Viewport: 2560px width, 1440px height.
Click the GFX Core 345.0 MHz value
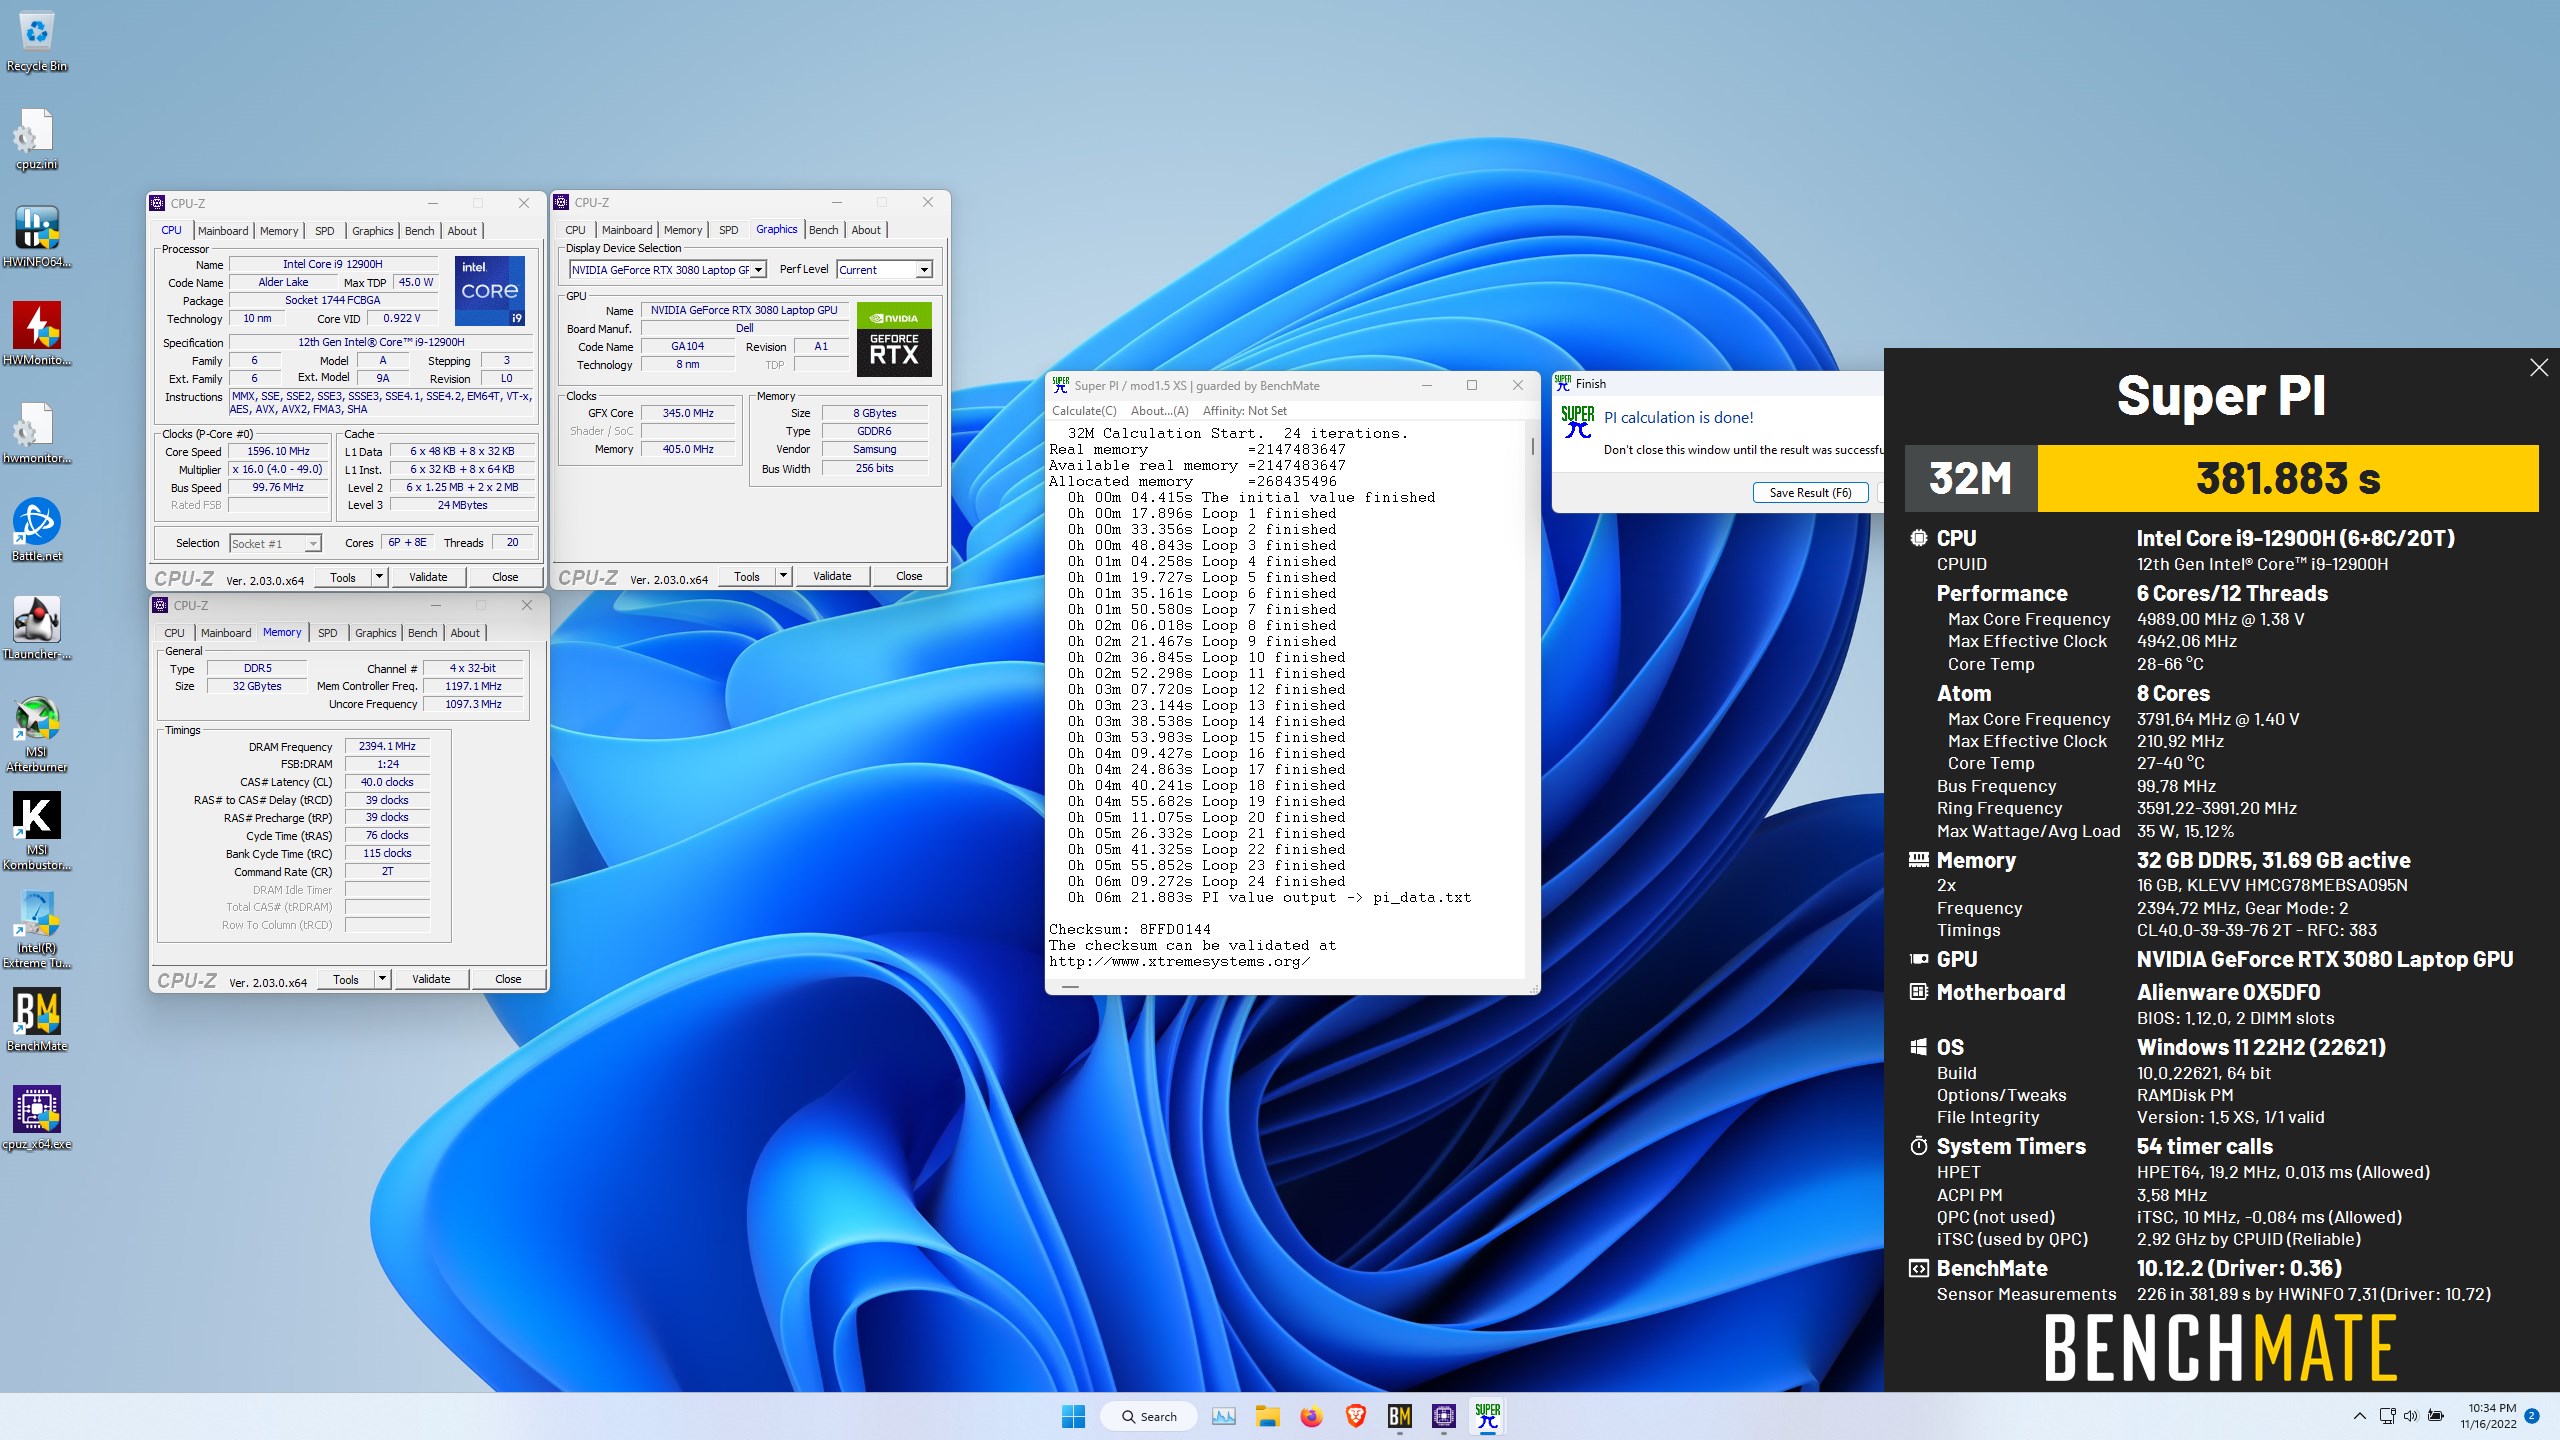tap(688, 413)
